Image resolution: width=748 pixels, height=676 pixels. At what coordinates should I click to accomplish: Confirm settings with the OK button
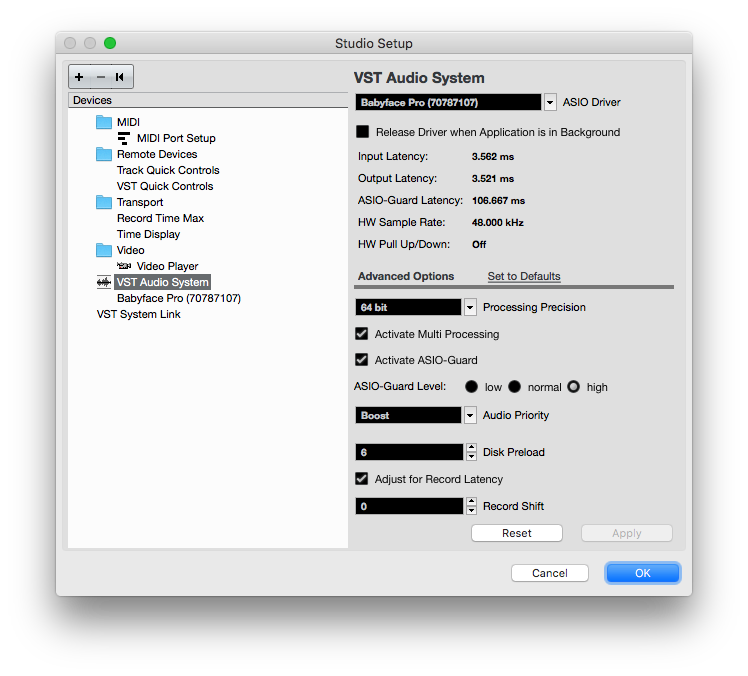coord(643,573)
